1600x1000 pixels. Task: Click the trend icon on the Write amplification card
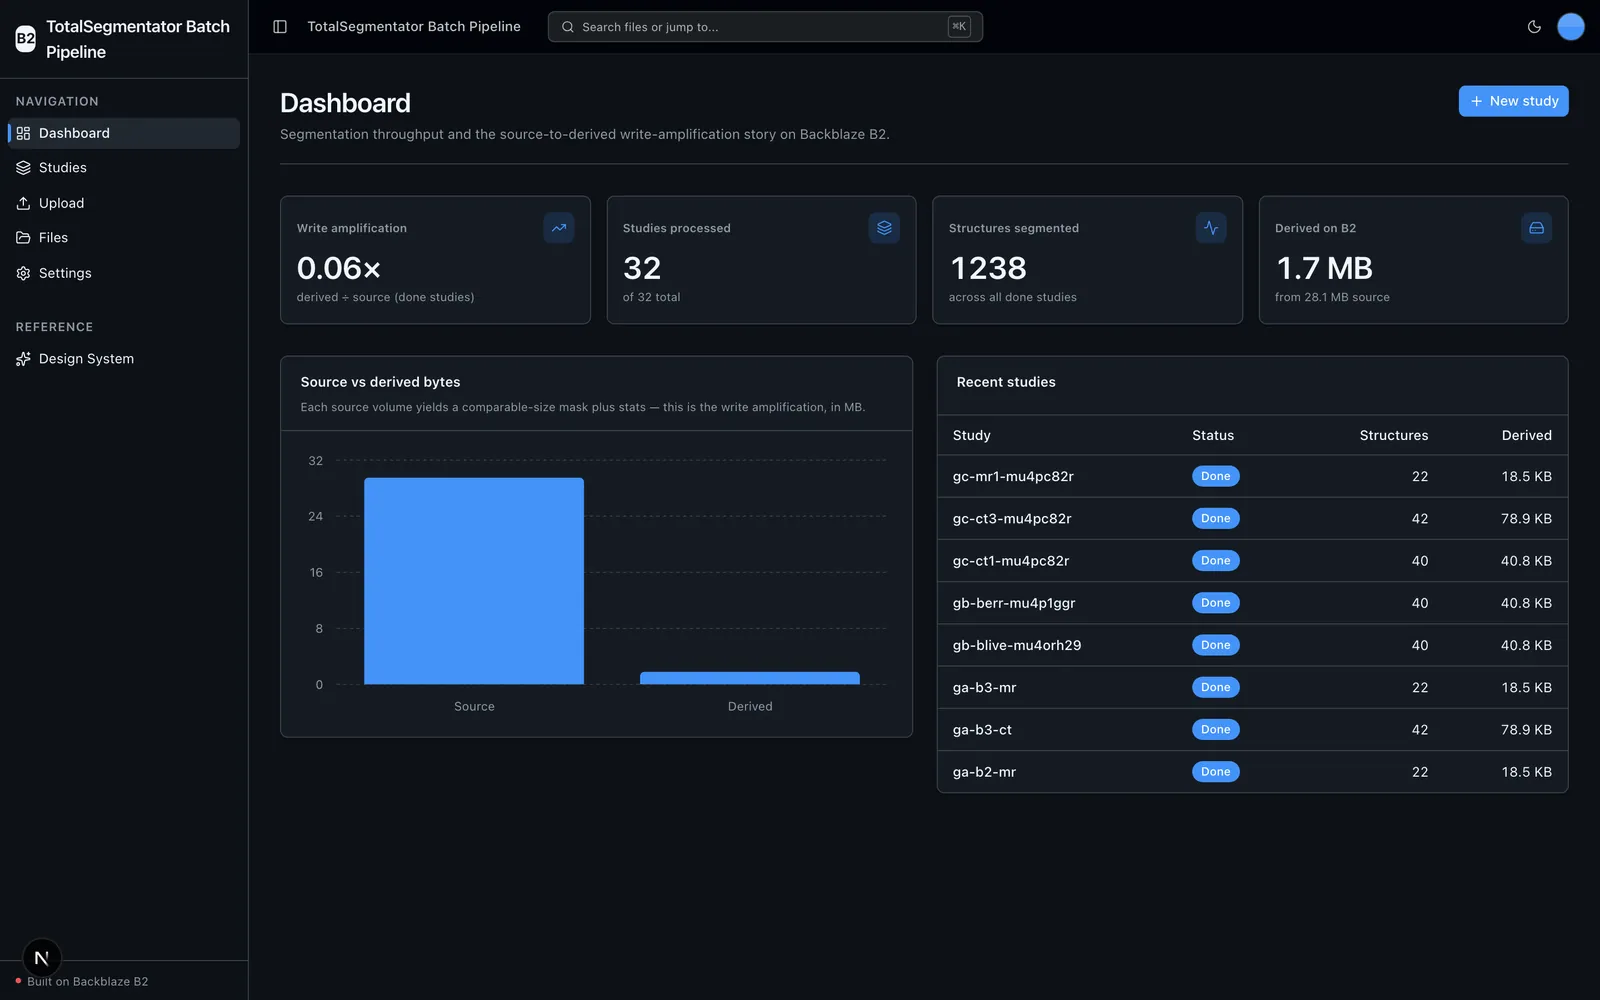[x=559, y=228]
